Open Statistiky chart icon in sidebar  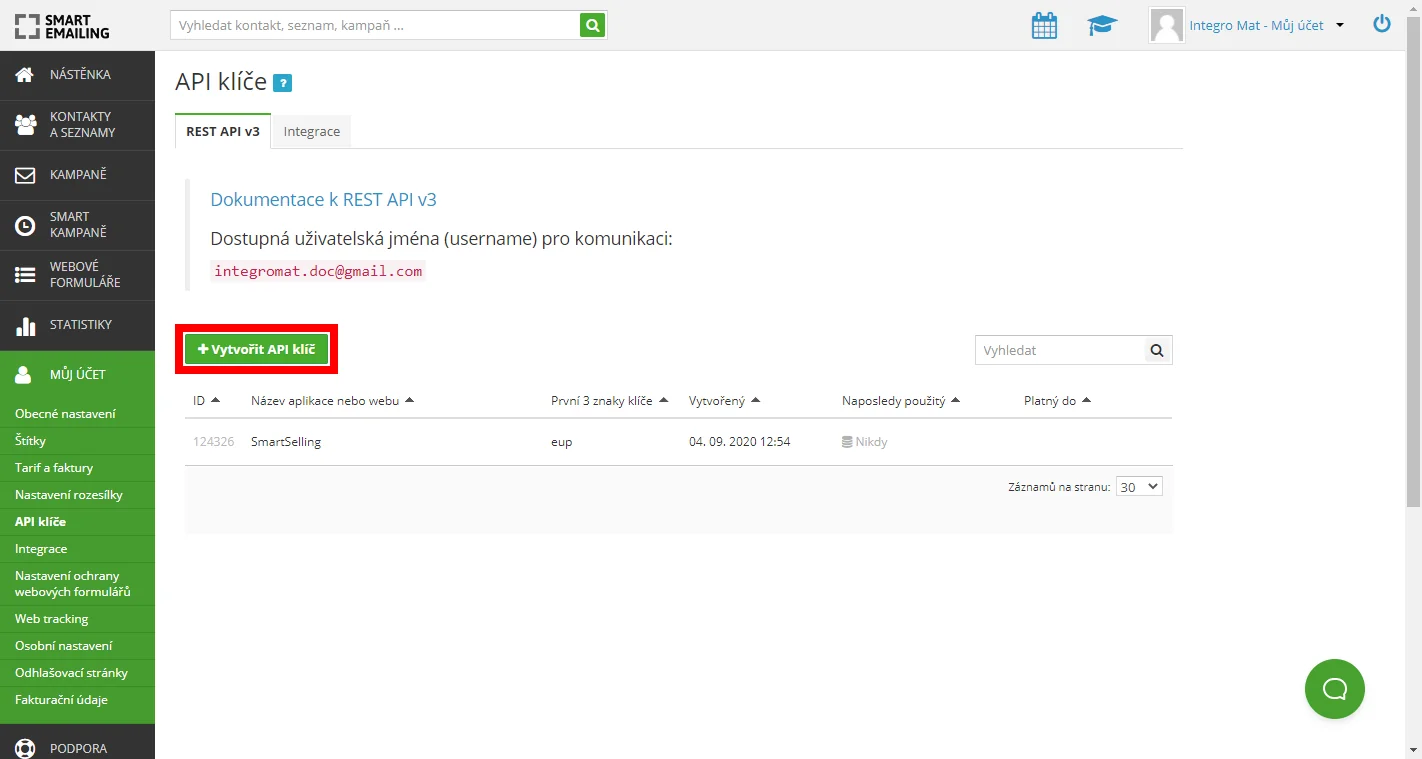click(x=25, y=325)
